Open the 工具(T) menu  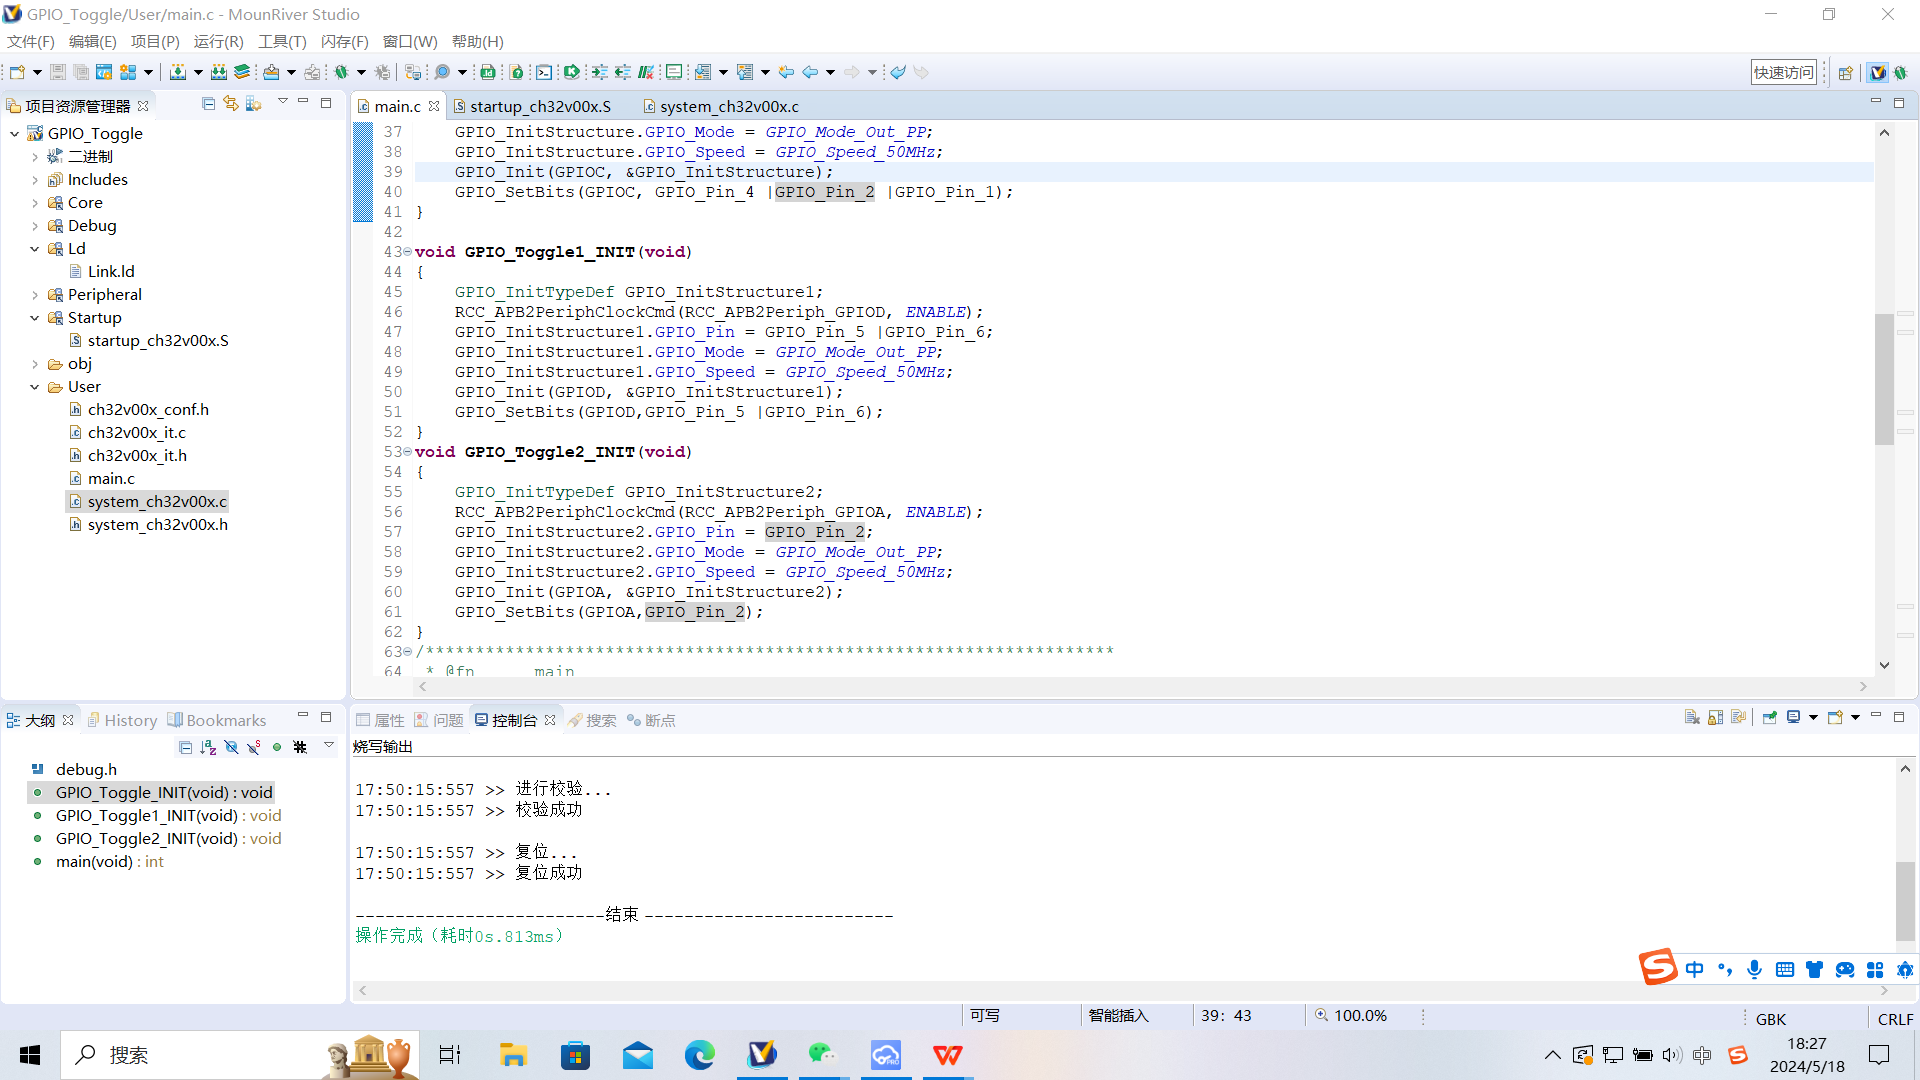point(282,41)
